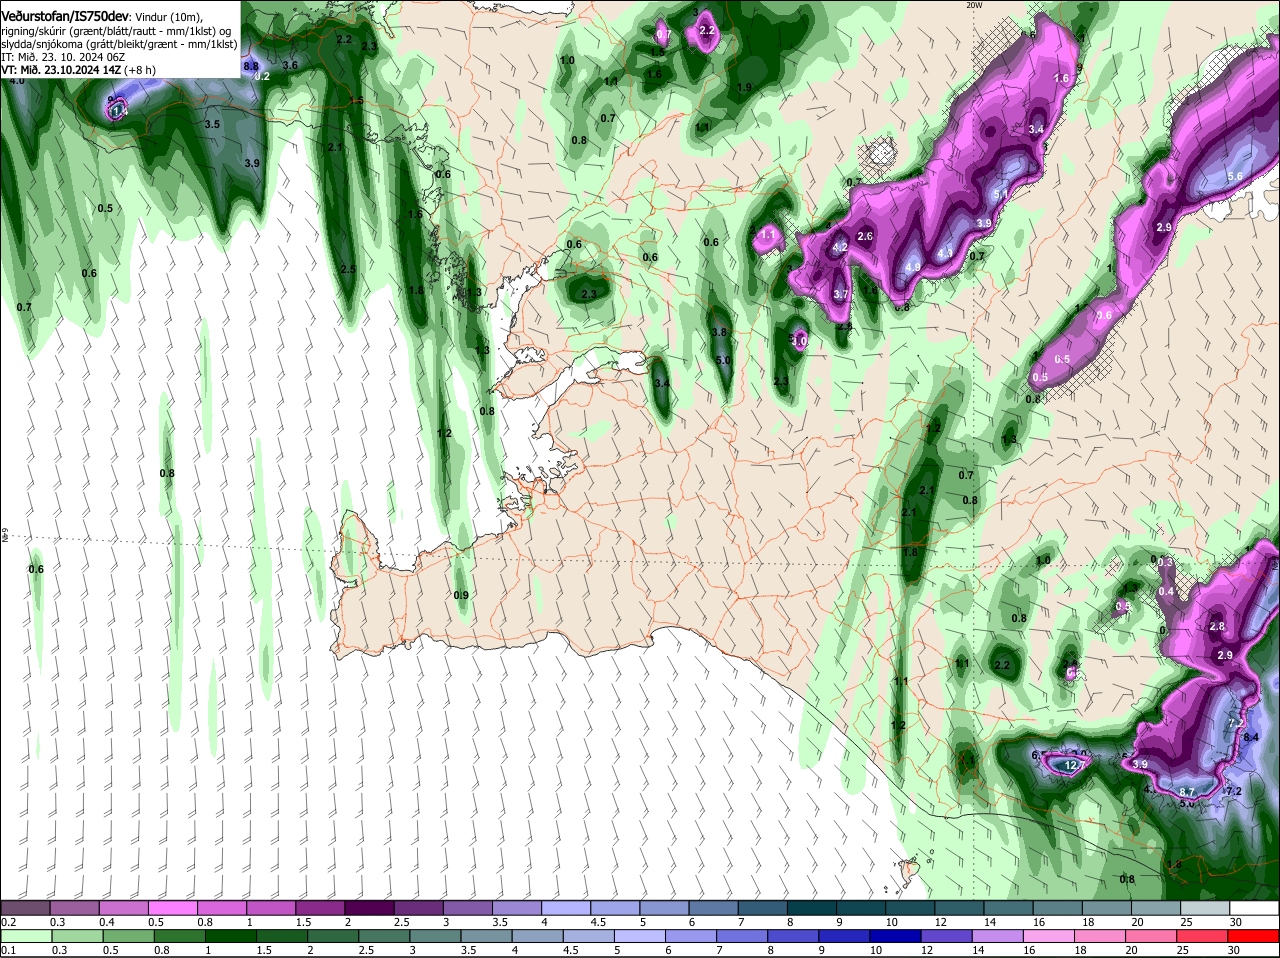Image resolution: width=1280 pixels, height=958 pixels.
Task: Click the 3.5 rain value on the map
Action: (212, 124)
